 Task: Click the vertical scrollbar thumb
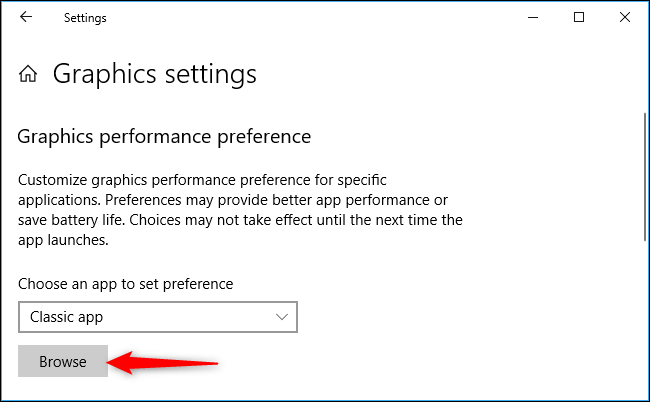point(645,177)
